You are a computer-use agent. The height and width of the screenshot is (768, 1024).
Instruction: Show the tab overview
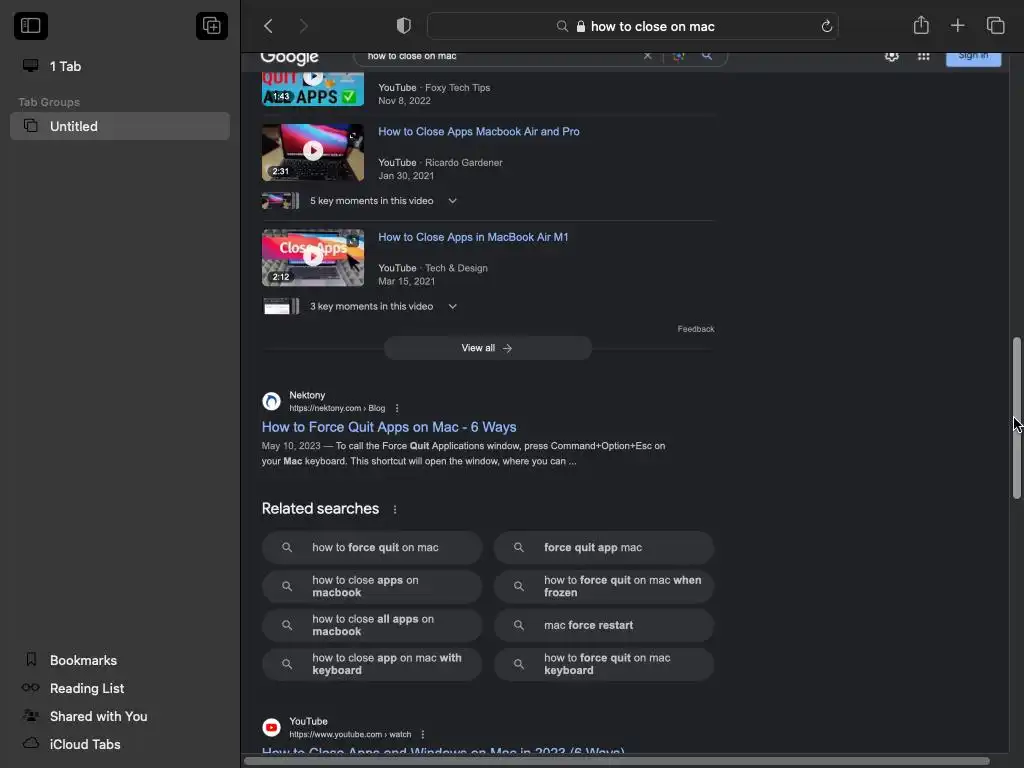point(995,25)
